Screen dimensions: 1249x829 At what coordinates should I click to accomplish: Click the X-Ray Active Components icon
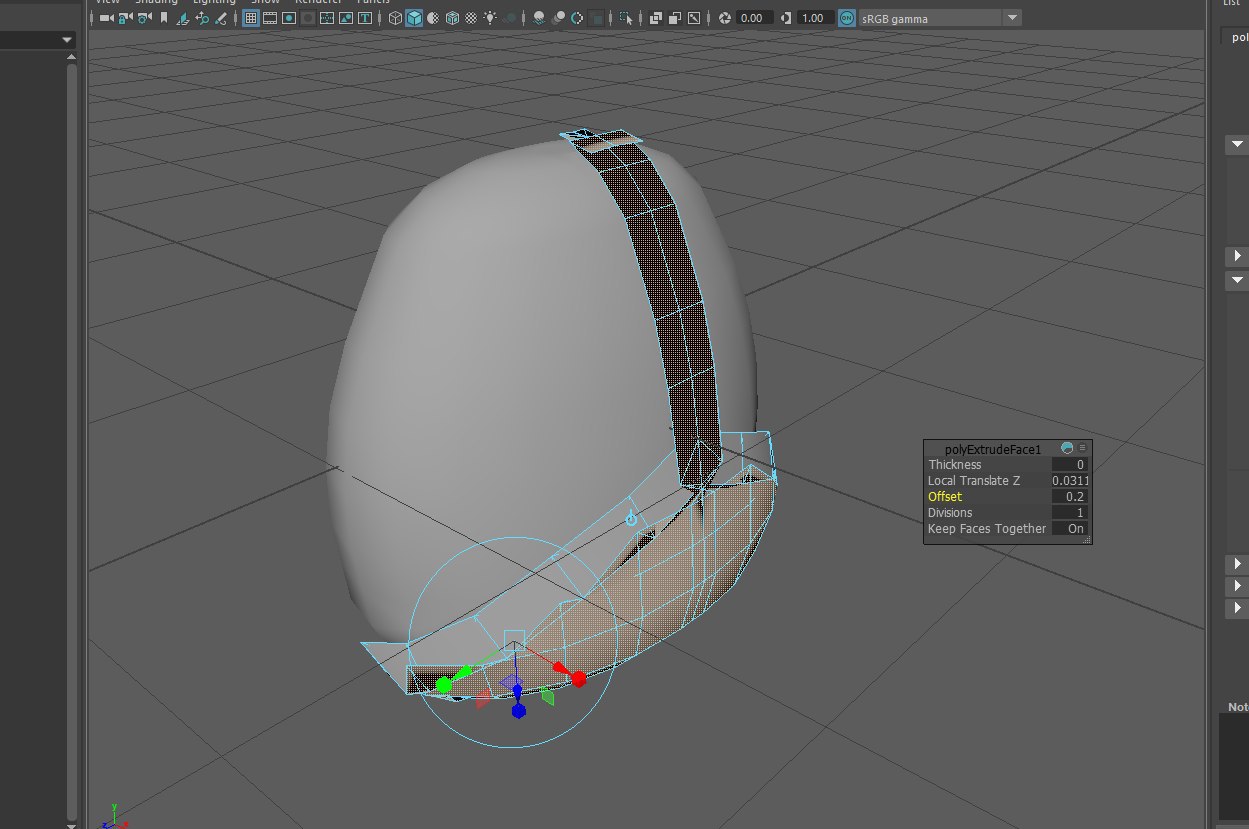click(675, 18)
